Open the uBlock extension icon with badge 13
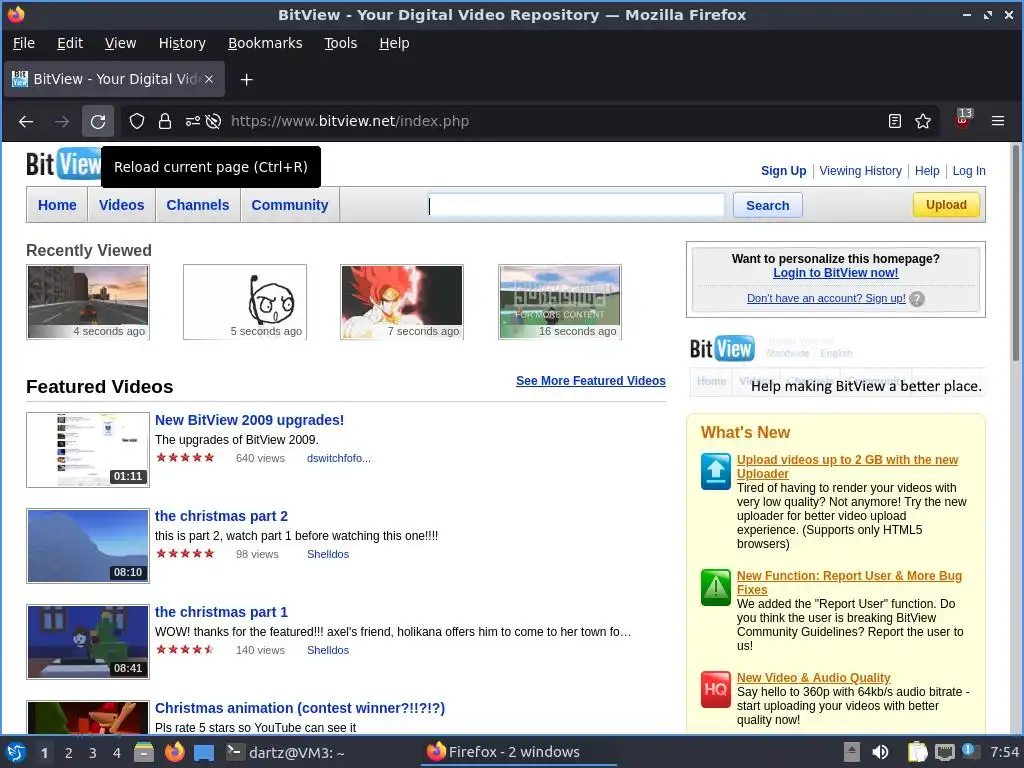This screenshot has height=768, width=1024. coord(963,118)
